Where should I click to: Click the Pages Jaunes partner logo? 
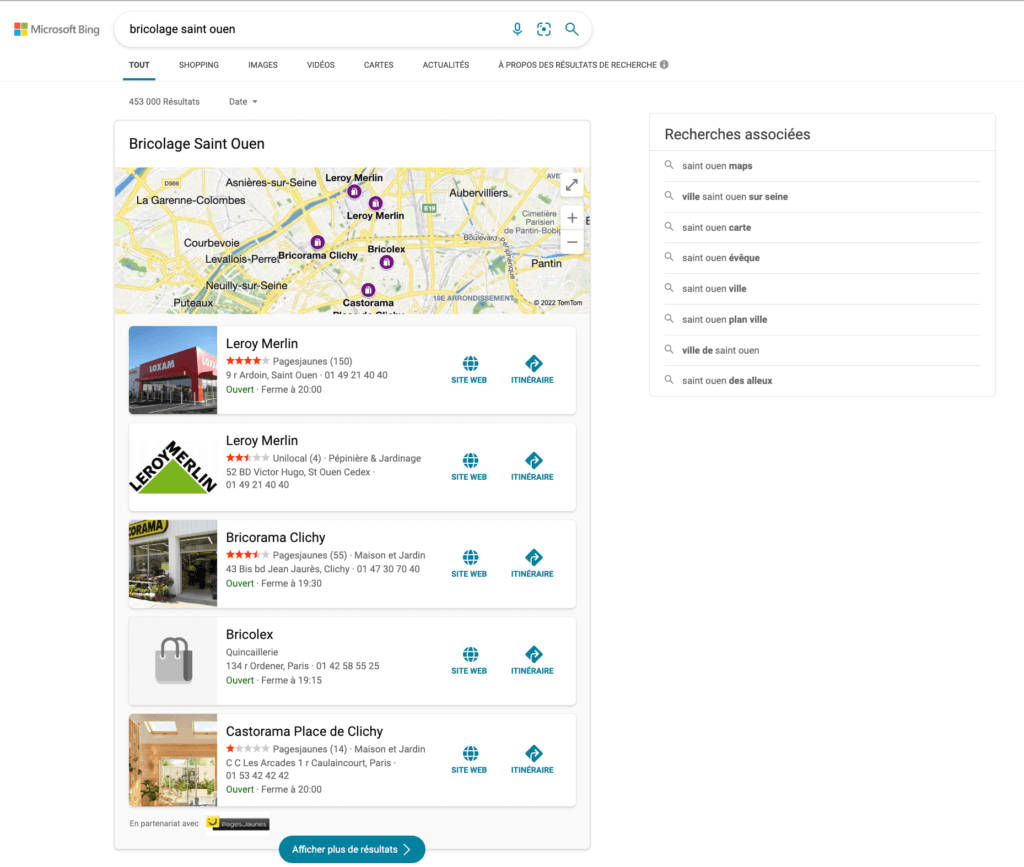pyautogui.click(x=237, y=824)
